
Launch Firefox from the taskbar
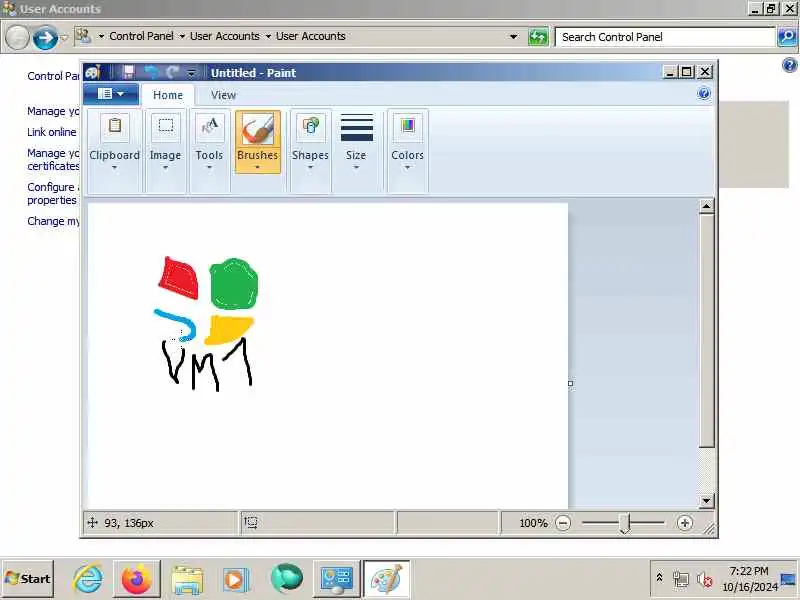pyautogui.click(x=136, y=579)
